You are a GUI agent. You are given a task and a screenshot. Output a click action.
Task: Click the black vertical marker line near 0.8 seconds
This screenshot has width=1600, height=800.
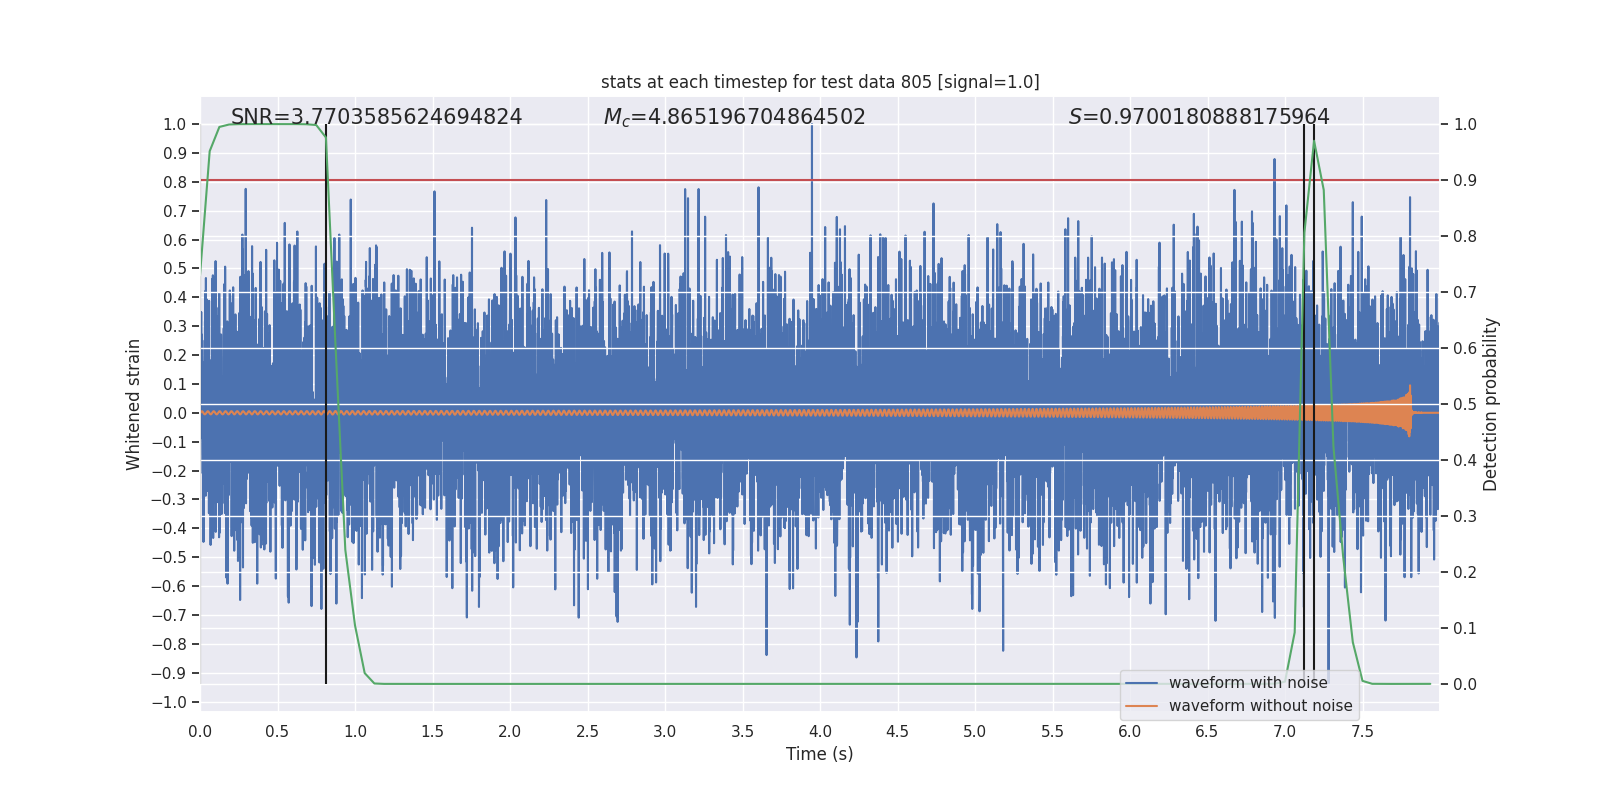[x=326, y=404]
